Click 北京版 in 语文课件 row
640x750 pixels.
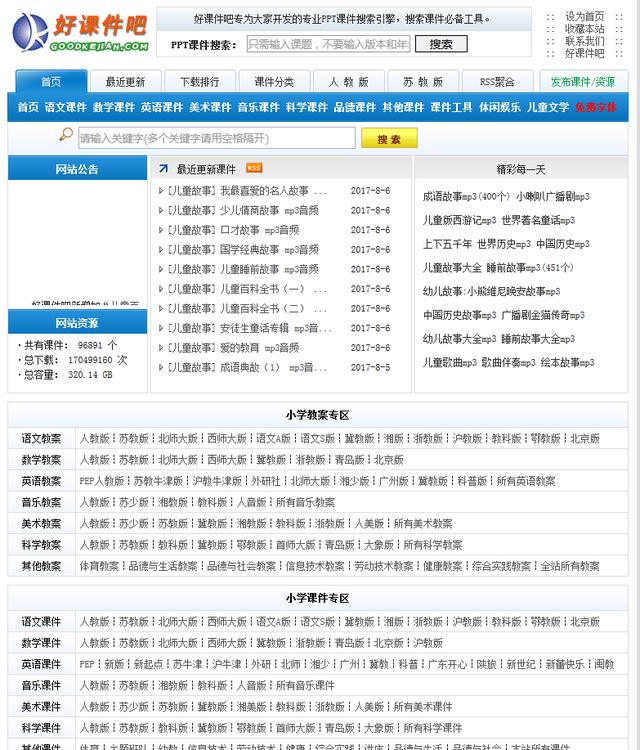[585, 622]
